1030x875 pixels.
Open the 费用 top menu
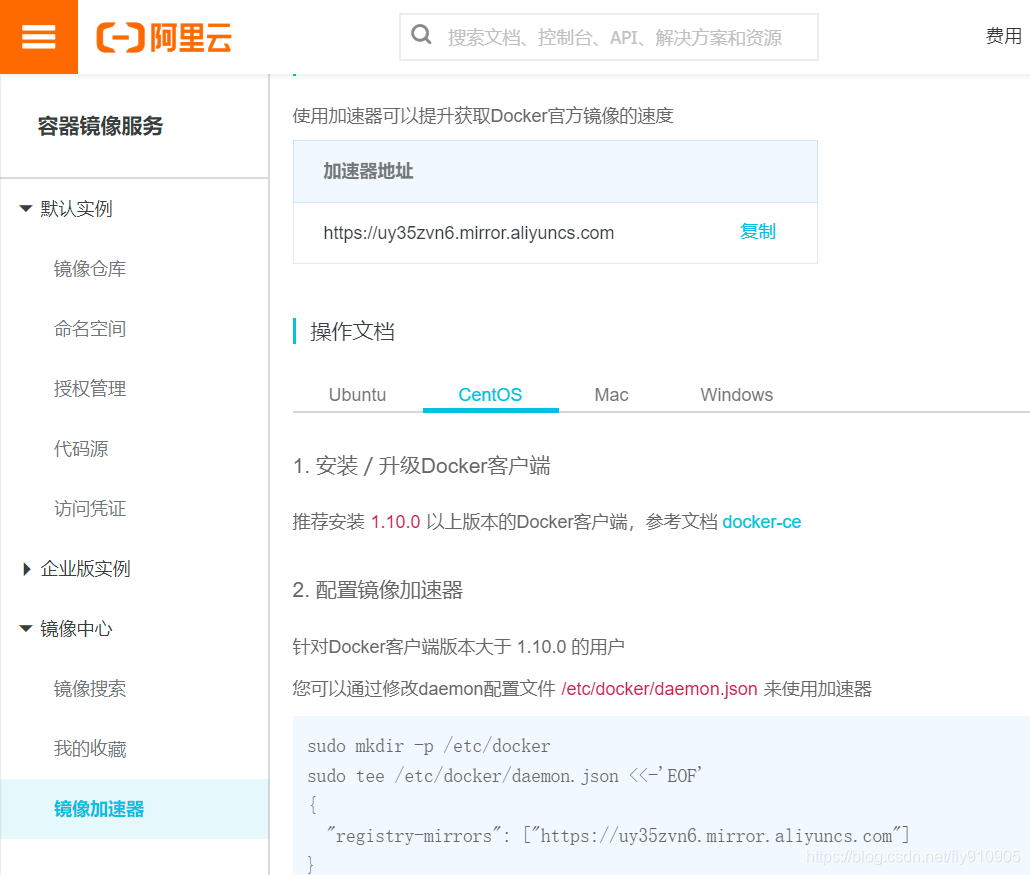(x=1003, y=35)
